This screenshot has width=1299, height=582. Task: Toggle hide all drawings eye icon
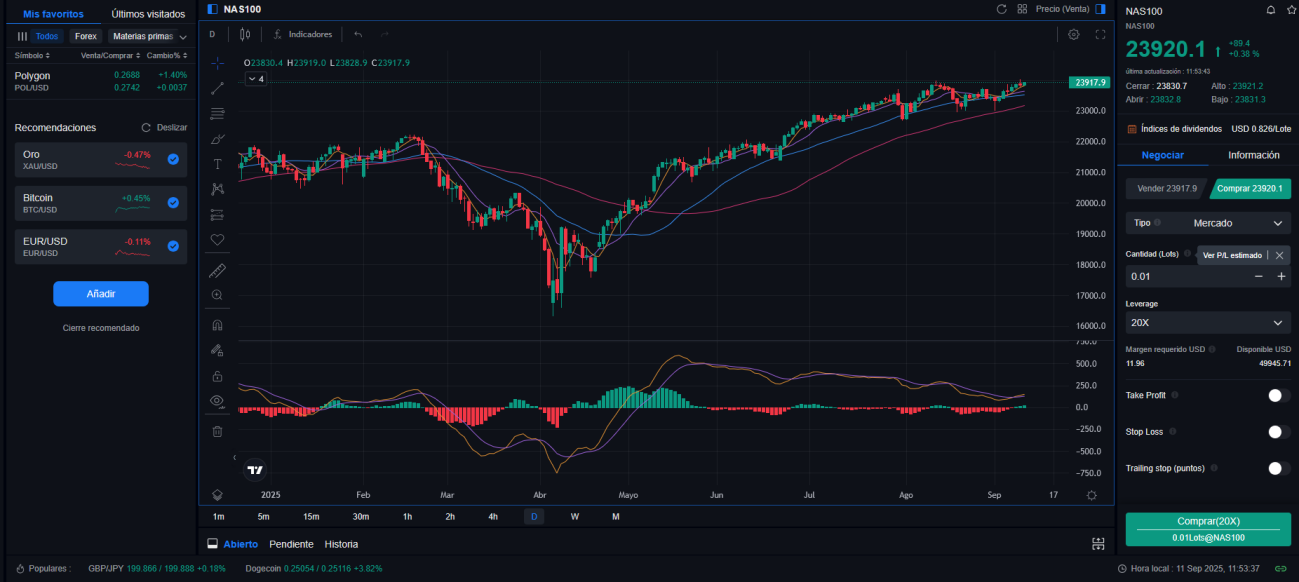point(217,401)
